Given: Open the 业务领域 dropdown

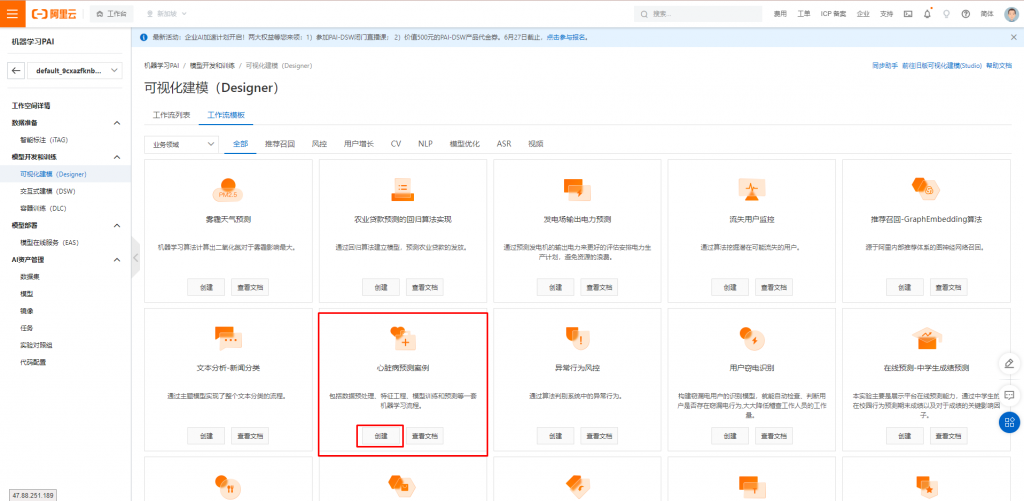Looking at the screenshot, I should tap(182, 144).
